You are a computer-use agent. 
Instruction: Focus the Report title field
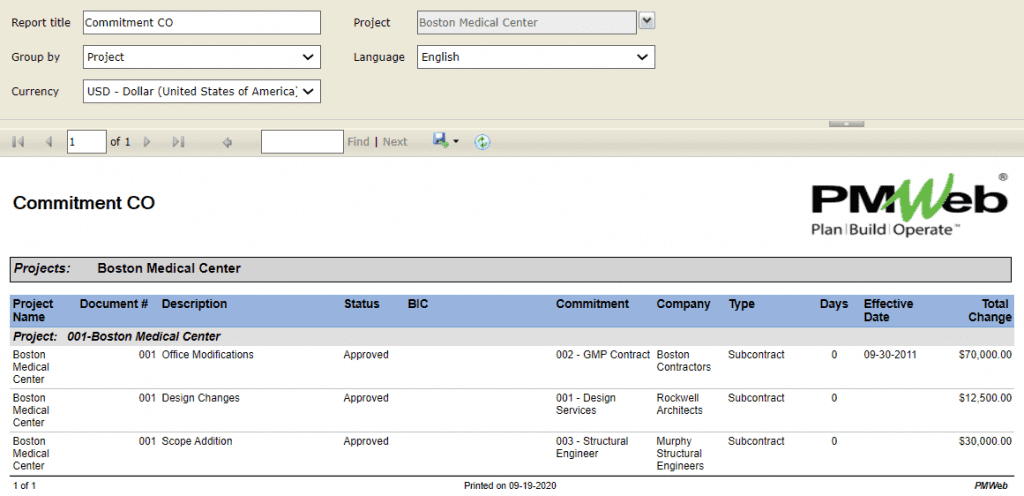click(202, 22)
